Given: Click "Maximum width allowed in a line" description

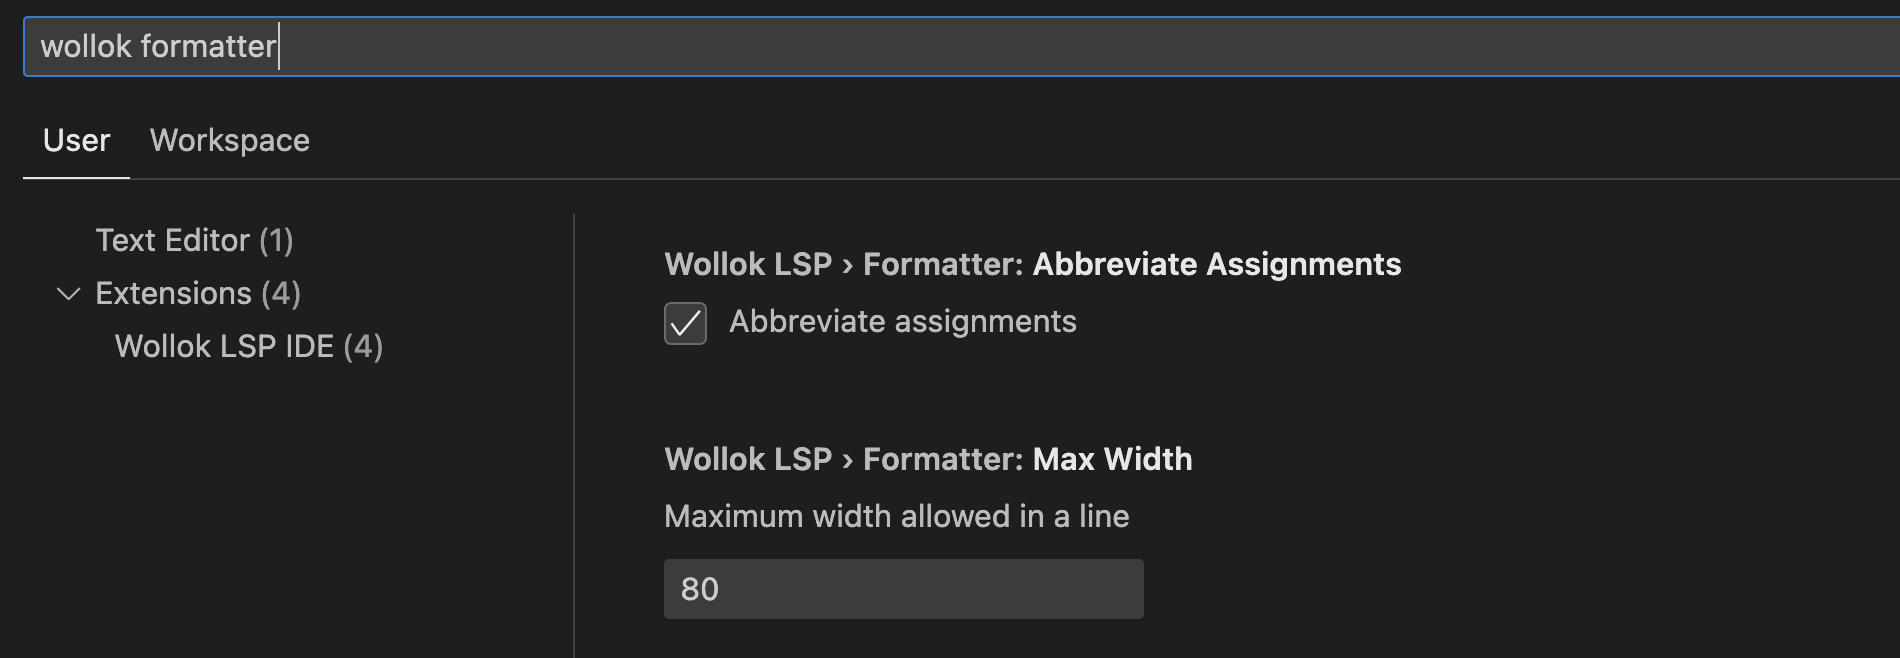Looking at the screenshot, I should 896,516.
